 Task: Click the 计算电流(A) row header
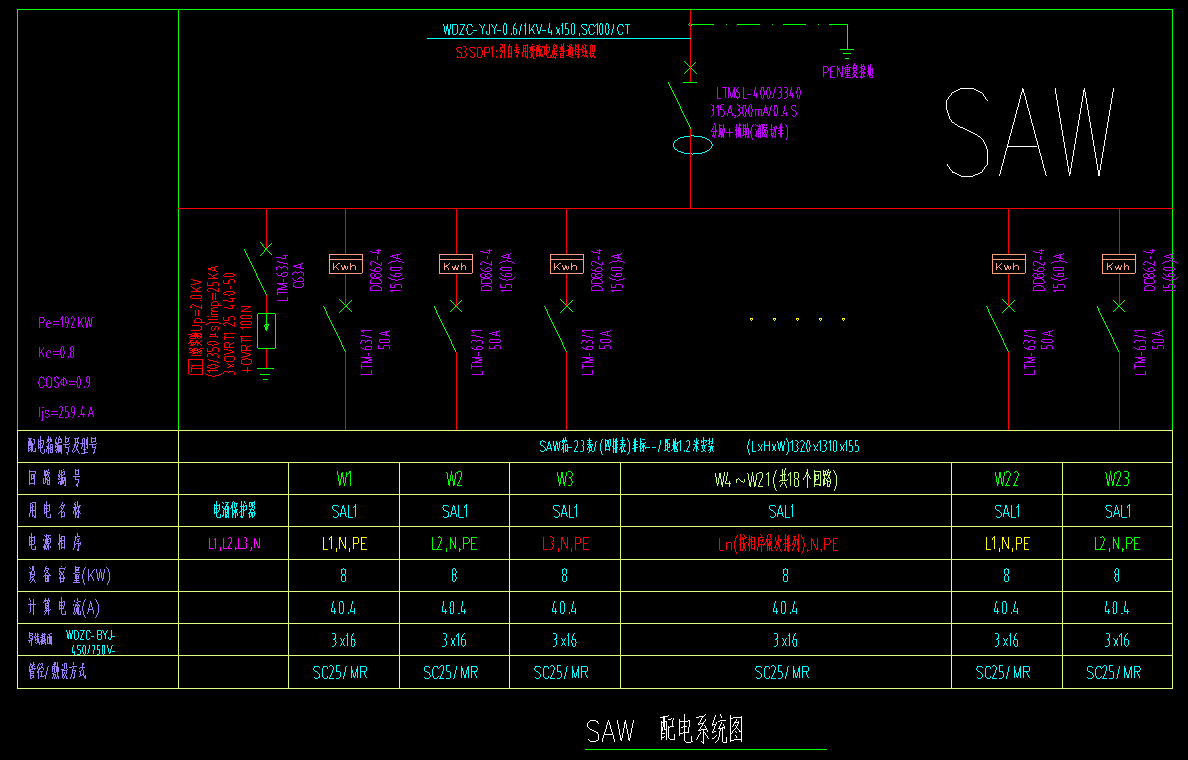(64, 608)
